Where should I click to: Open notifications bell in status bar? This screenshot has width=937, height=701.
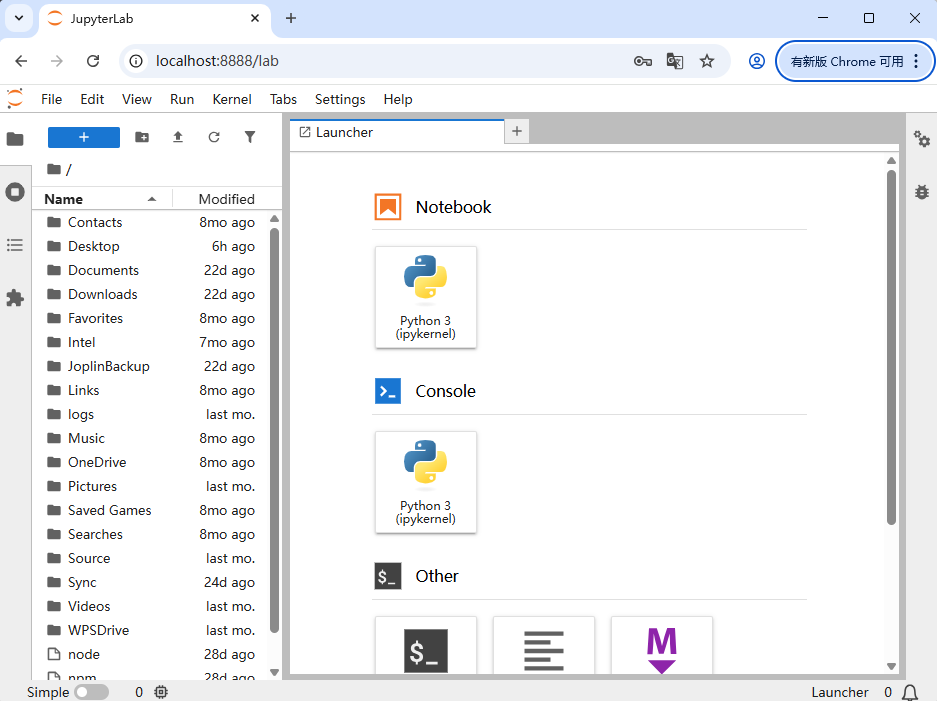pos(910,692)
